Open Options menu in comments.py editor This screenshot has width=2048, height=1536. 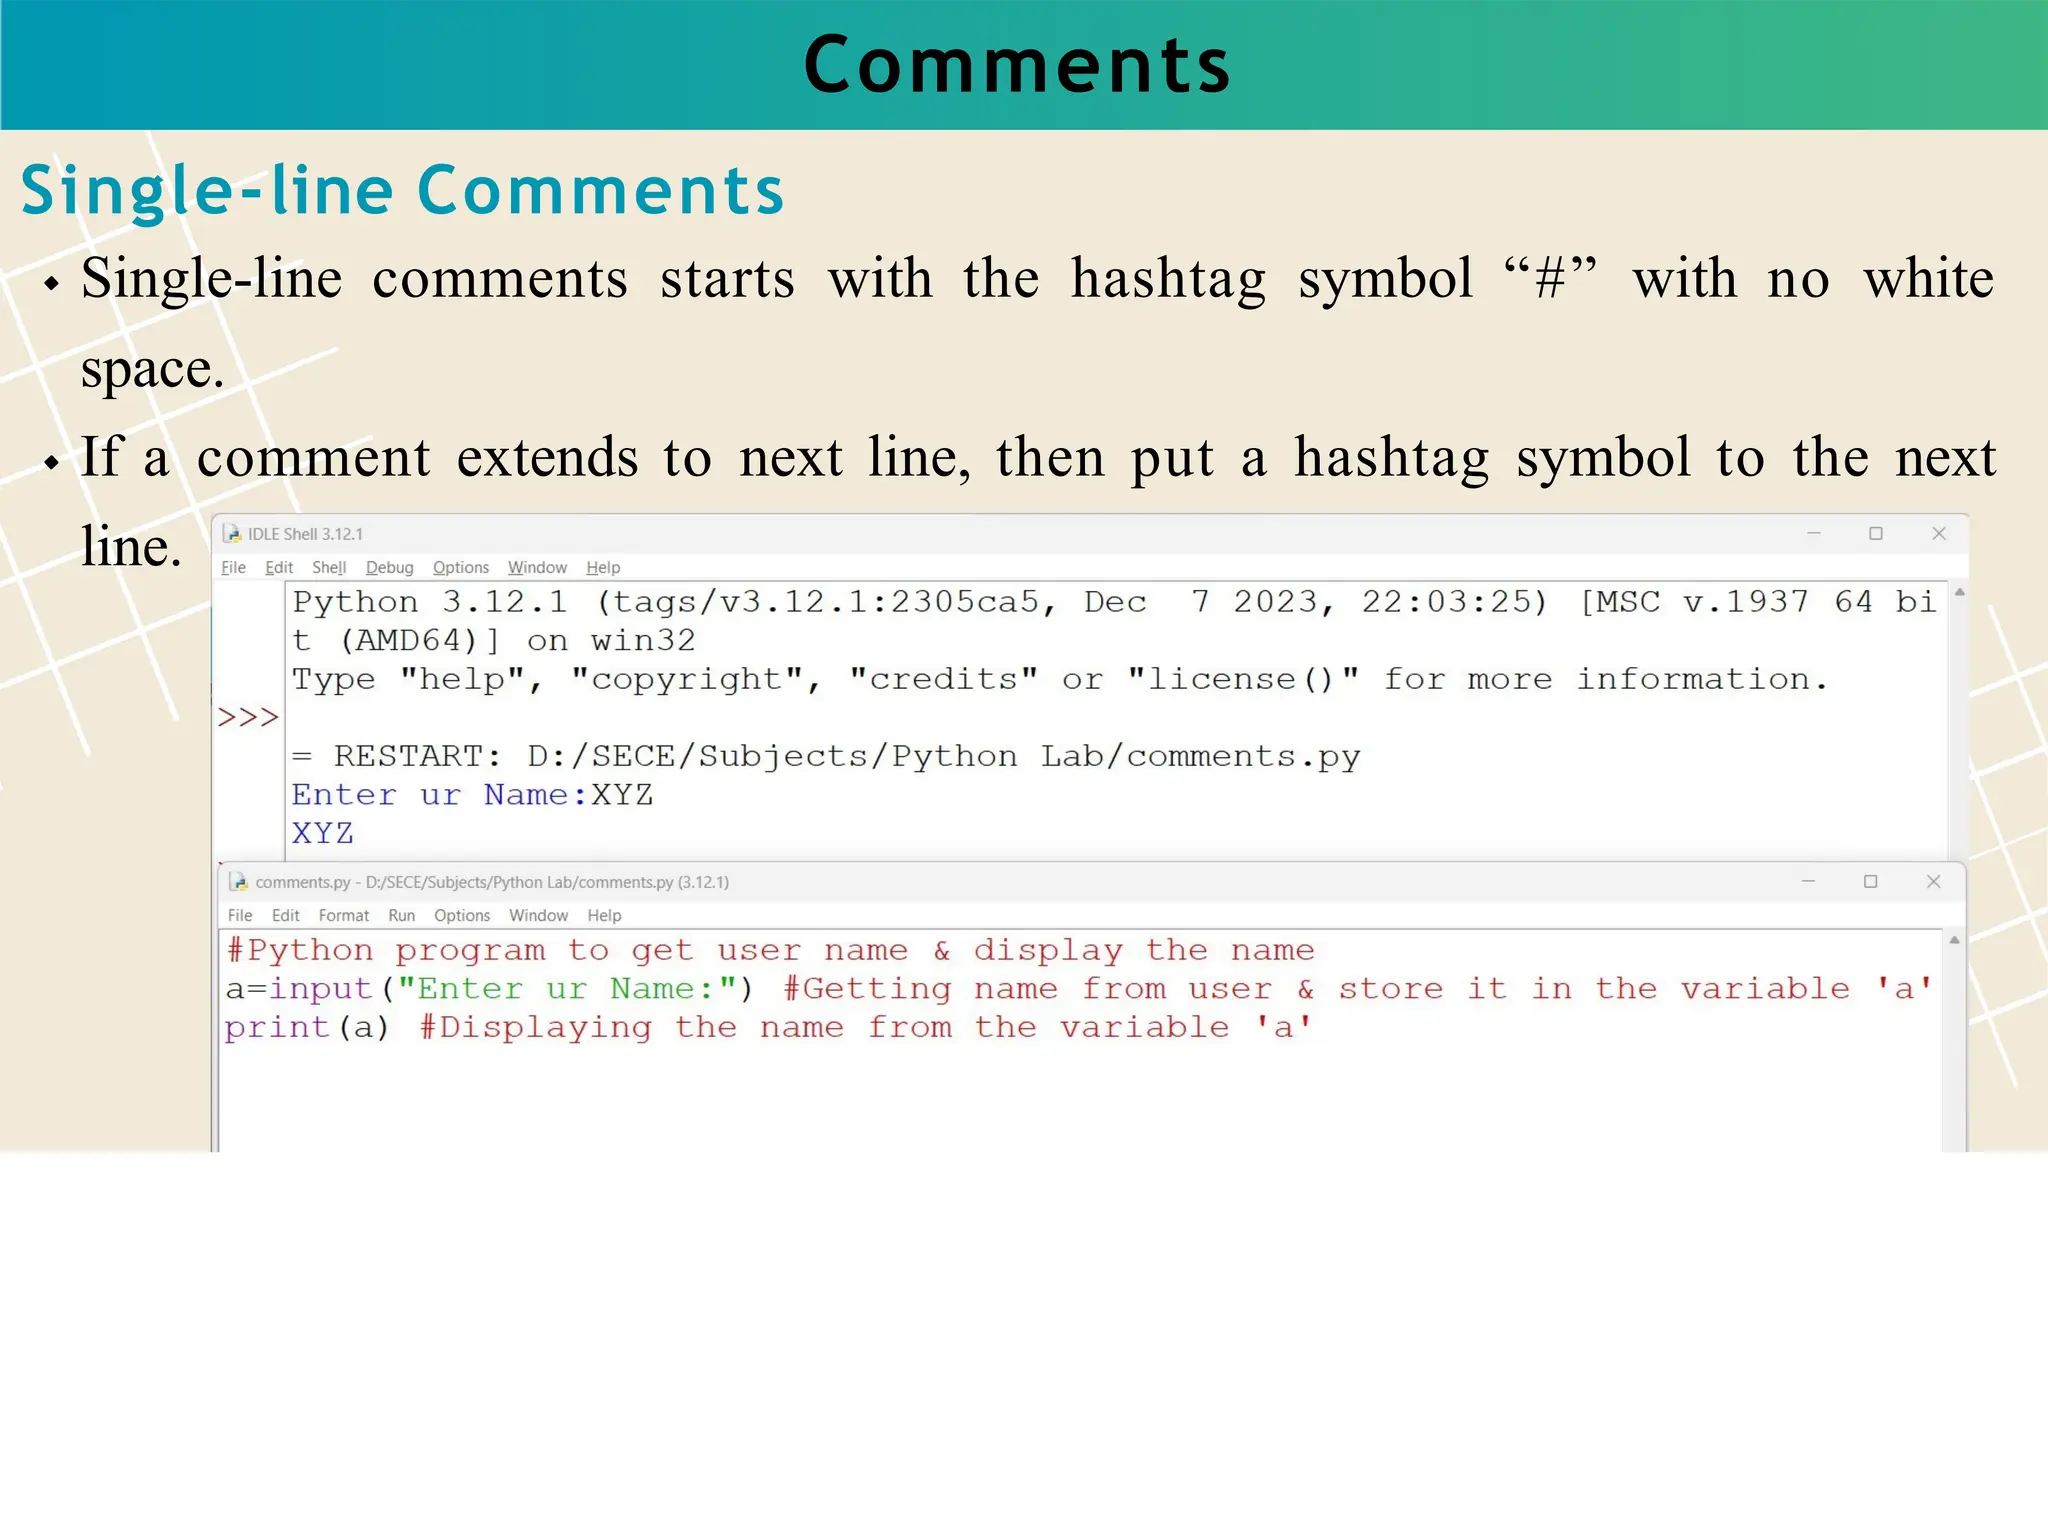point(462,916)
